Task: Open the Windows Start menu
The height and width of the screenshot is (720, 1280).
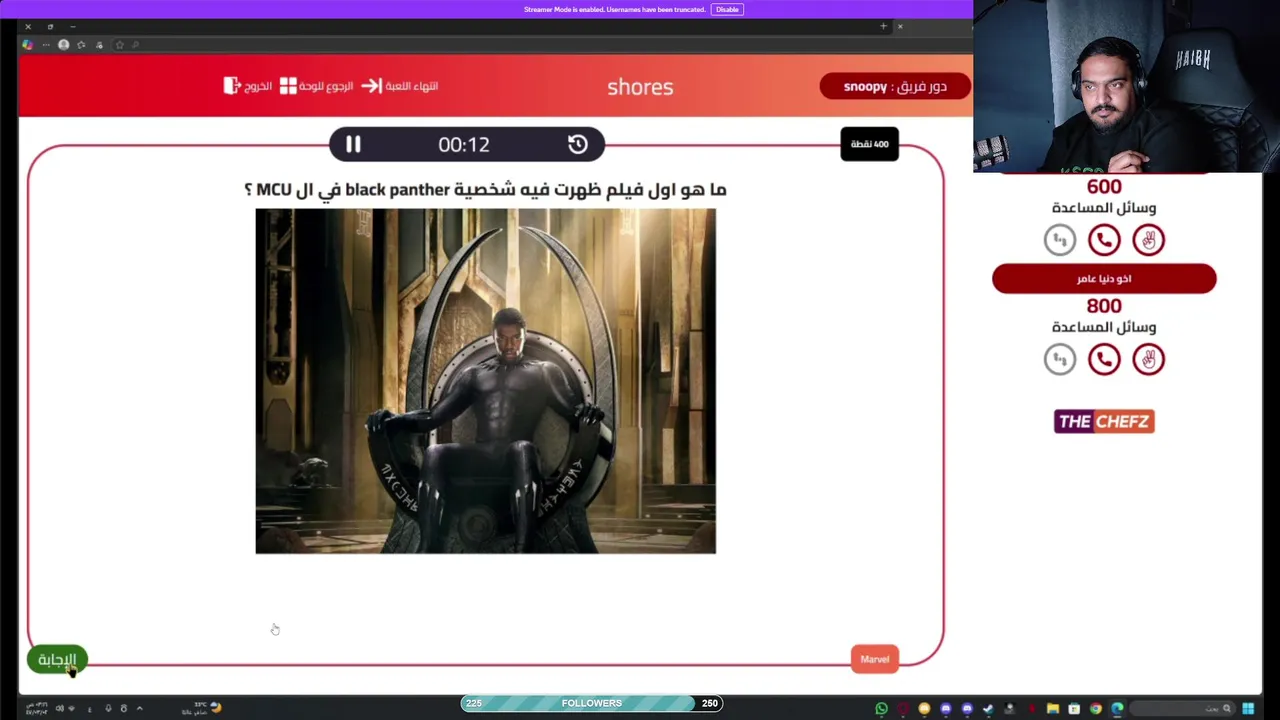Action: click(x=1248, y=709)
